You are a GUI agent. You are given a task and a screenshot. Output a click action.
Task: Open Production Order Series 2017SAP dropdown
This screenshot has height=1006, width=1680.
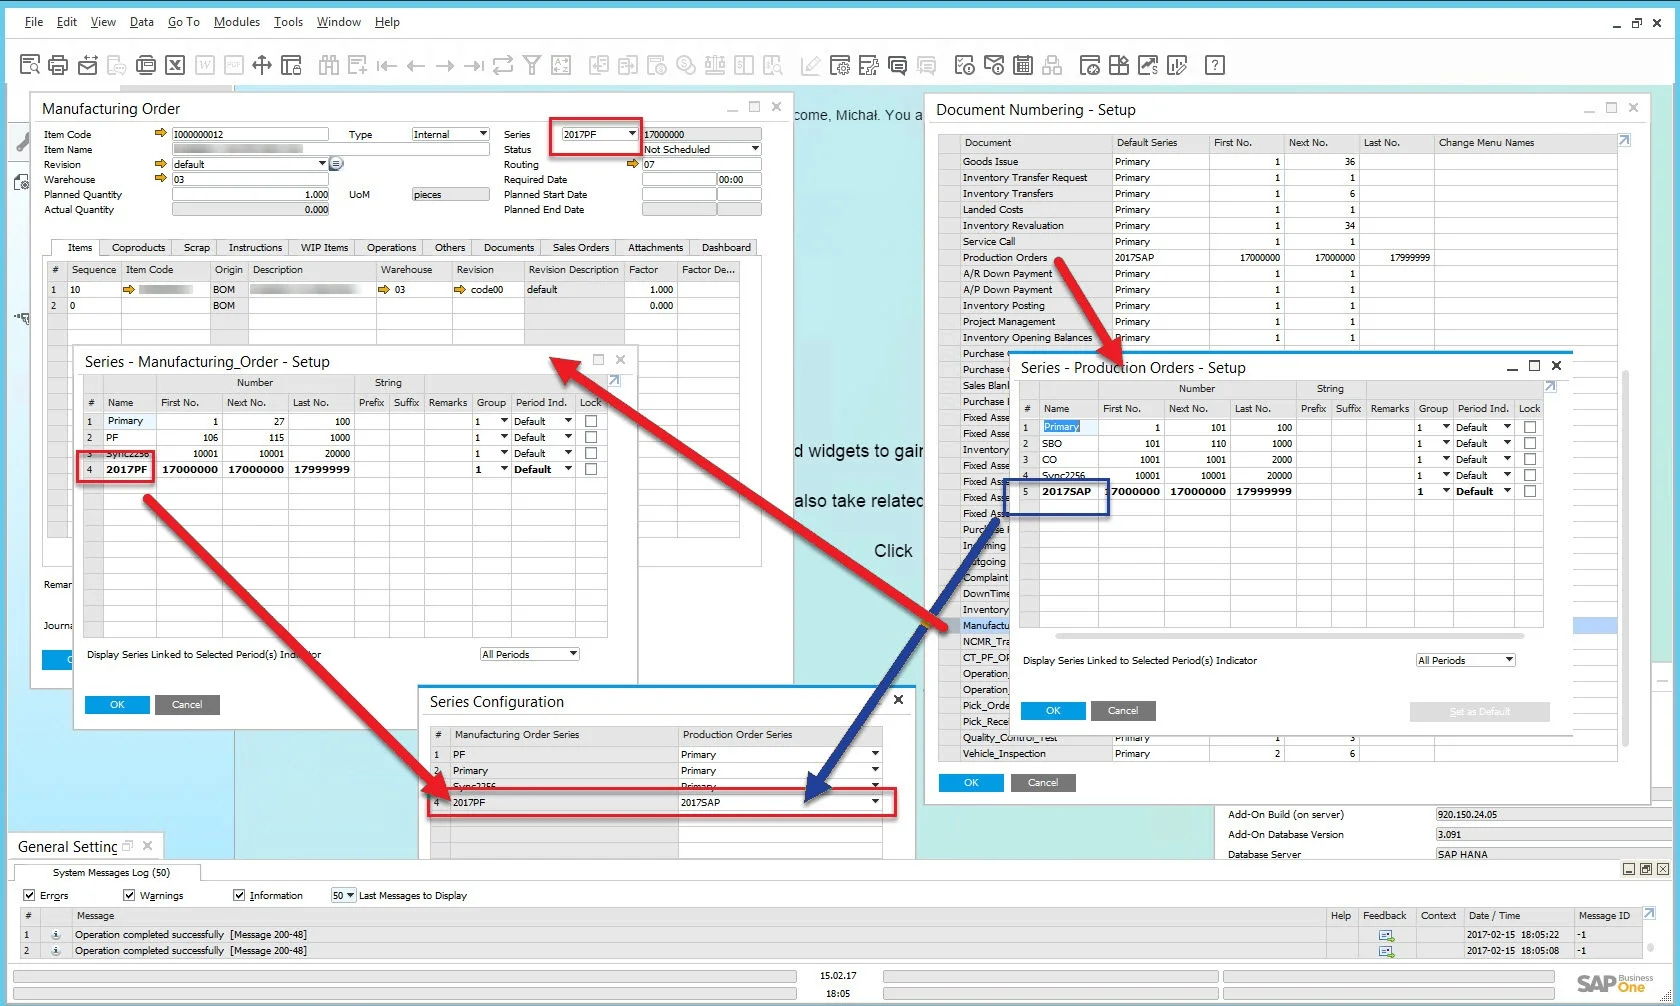tap(875, 802)
